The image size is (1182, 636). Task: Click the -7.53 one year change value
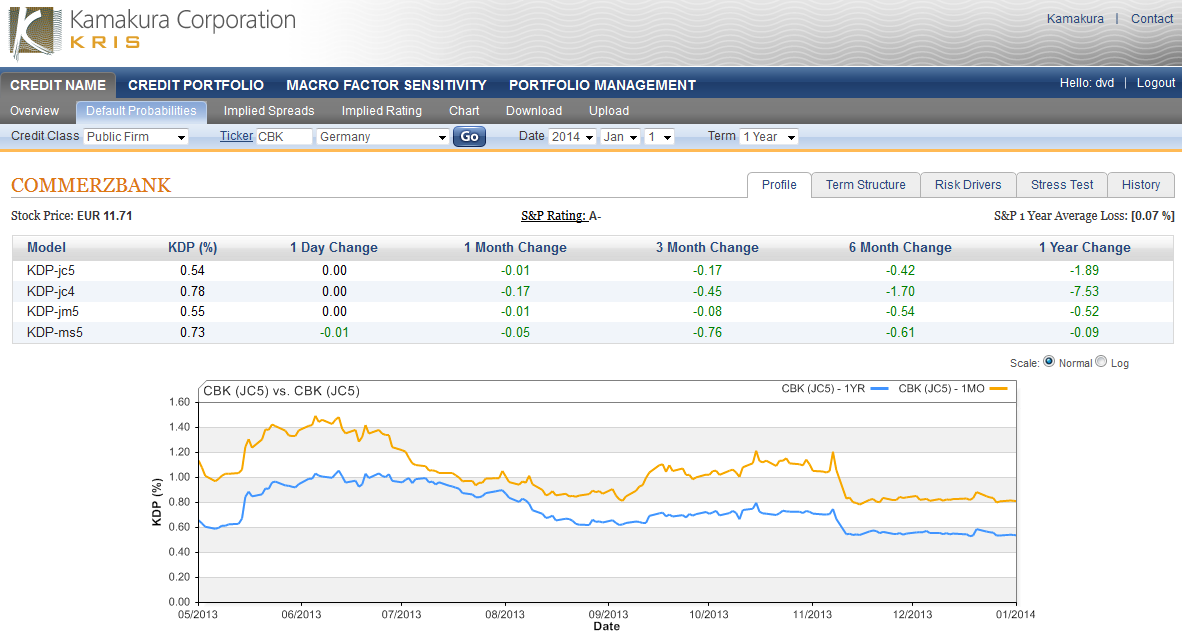pos(1084,292)
